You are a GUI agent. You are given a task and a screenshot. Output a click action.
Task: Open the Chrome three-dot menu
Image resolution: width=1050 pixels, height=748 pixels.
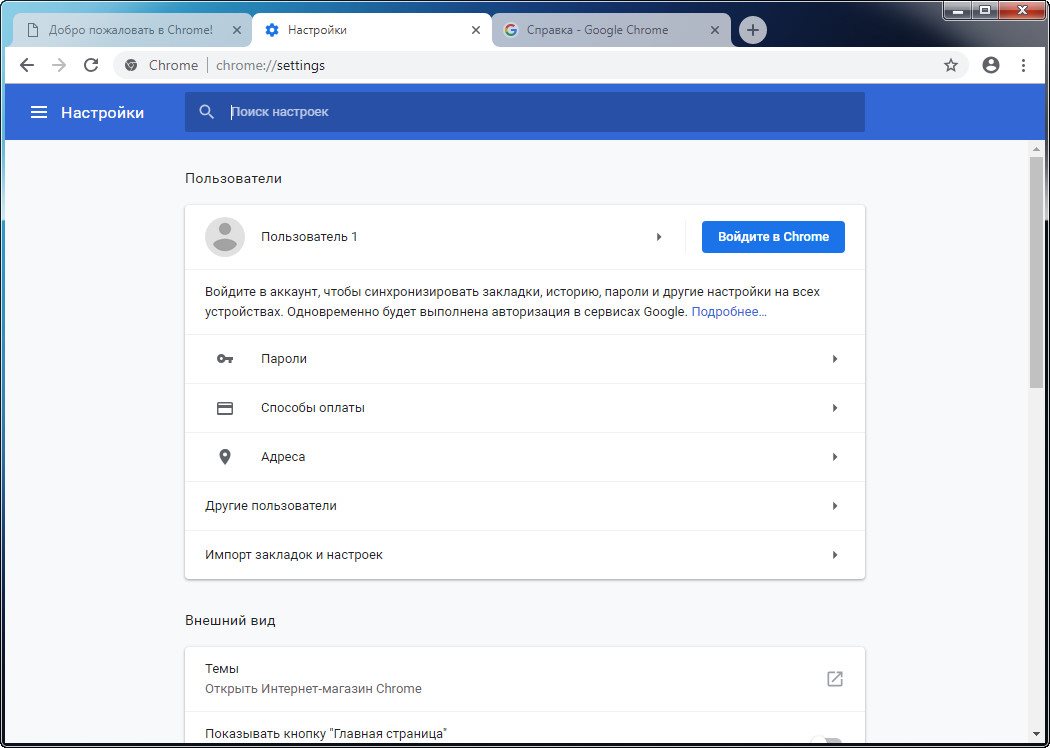1023,65
